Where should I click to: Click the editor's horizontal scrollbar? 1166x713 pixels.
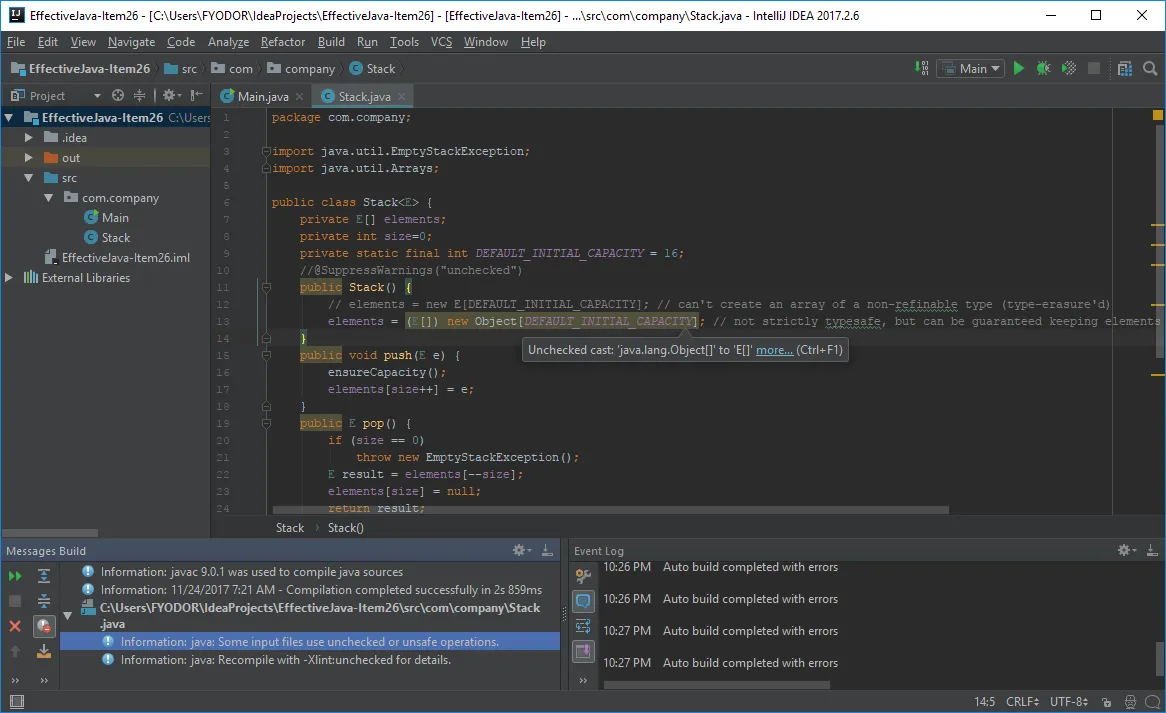click(610, 510)
